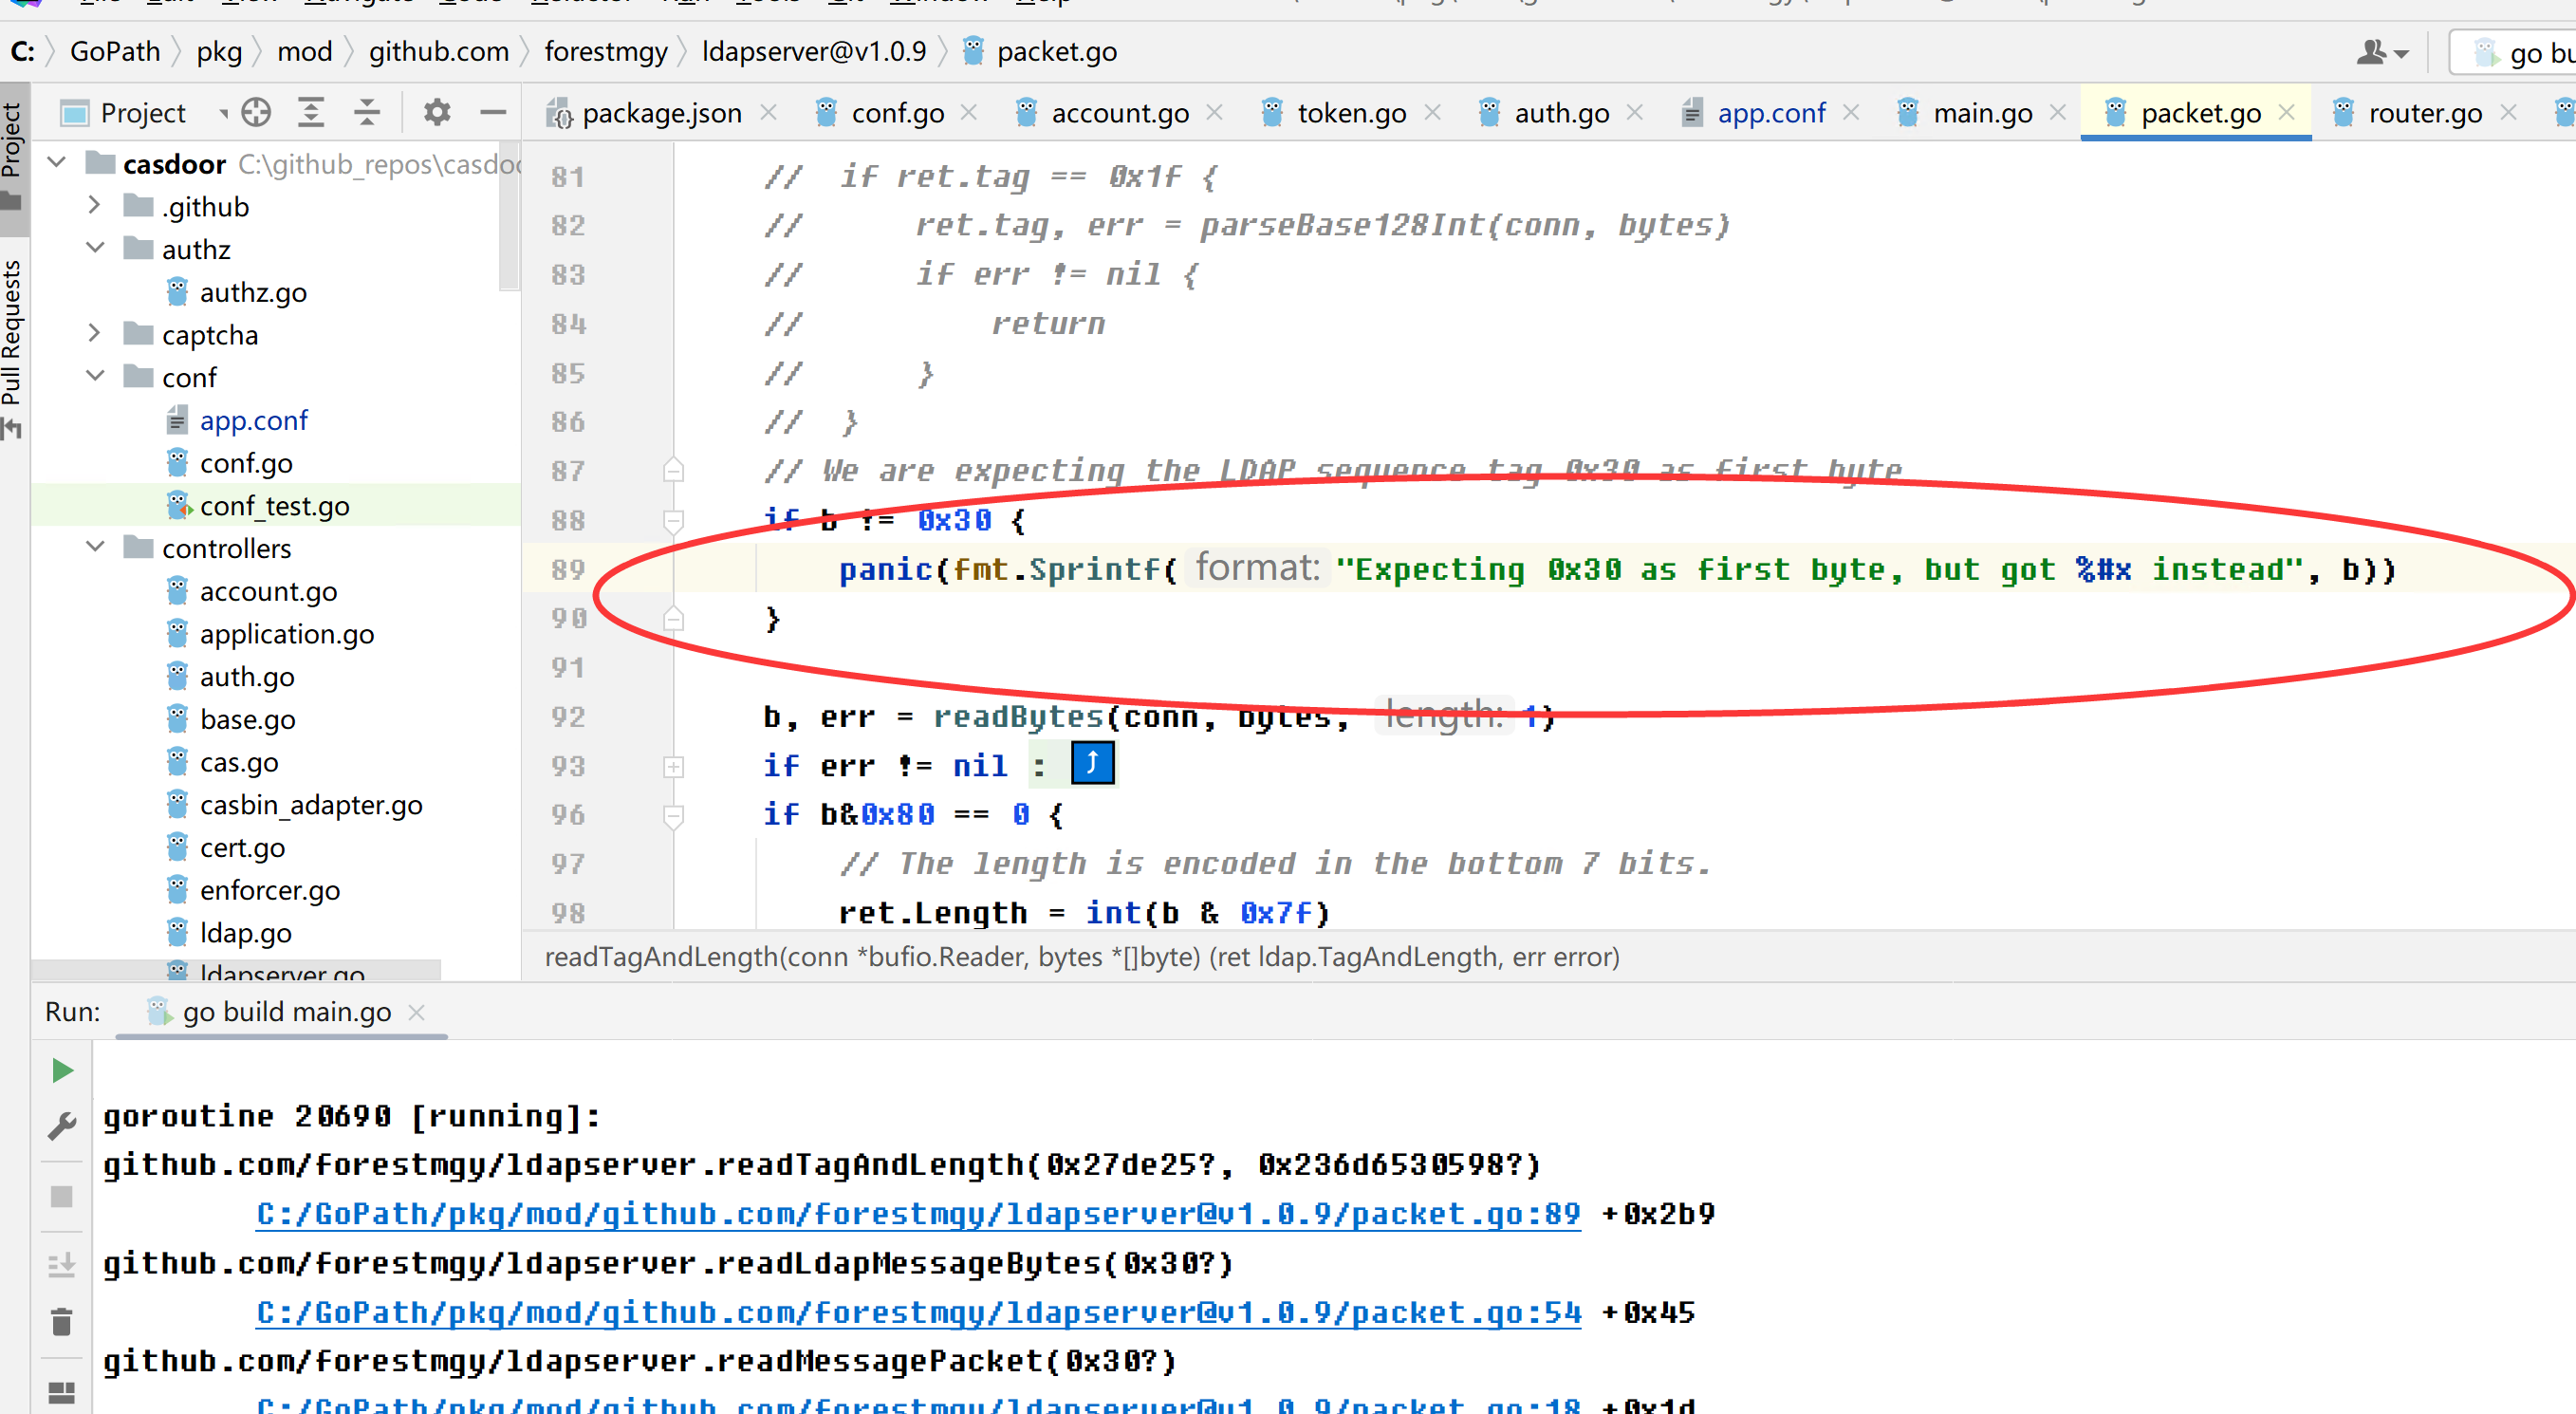Open Project panel settings gear
This screenshot has height=1414, width=2576.
(x=436, y=112)
